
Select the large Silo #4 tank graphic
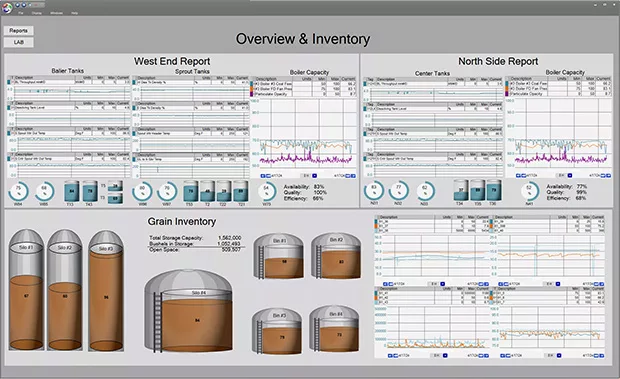pyautogui.click(x=189, y=311)
